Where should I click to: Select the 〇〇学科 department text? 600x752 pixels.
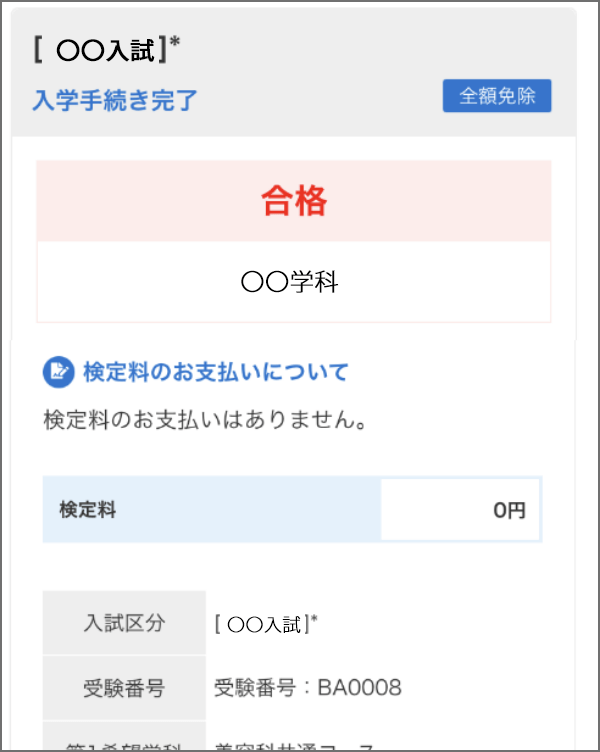[290, 283]
